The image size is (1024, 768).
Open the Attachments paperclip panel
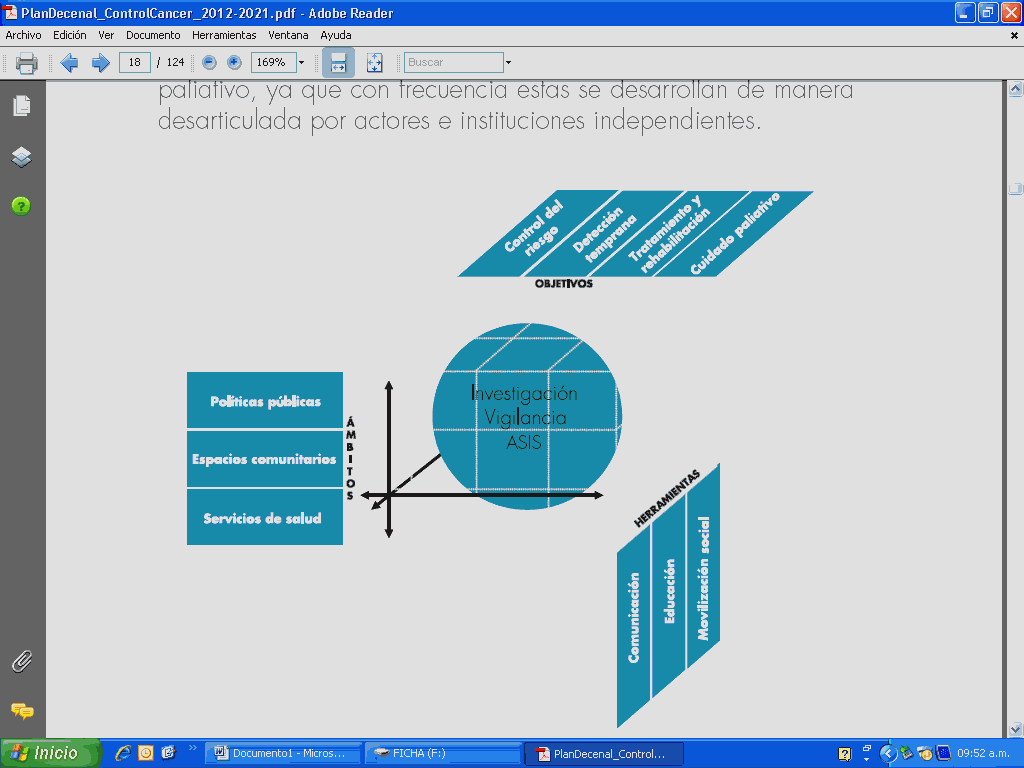click(21, 661)
